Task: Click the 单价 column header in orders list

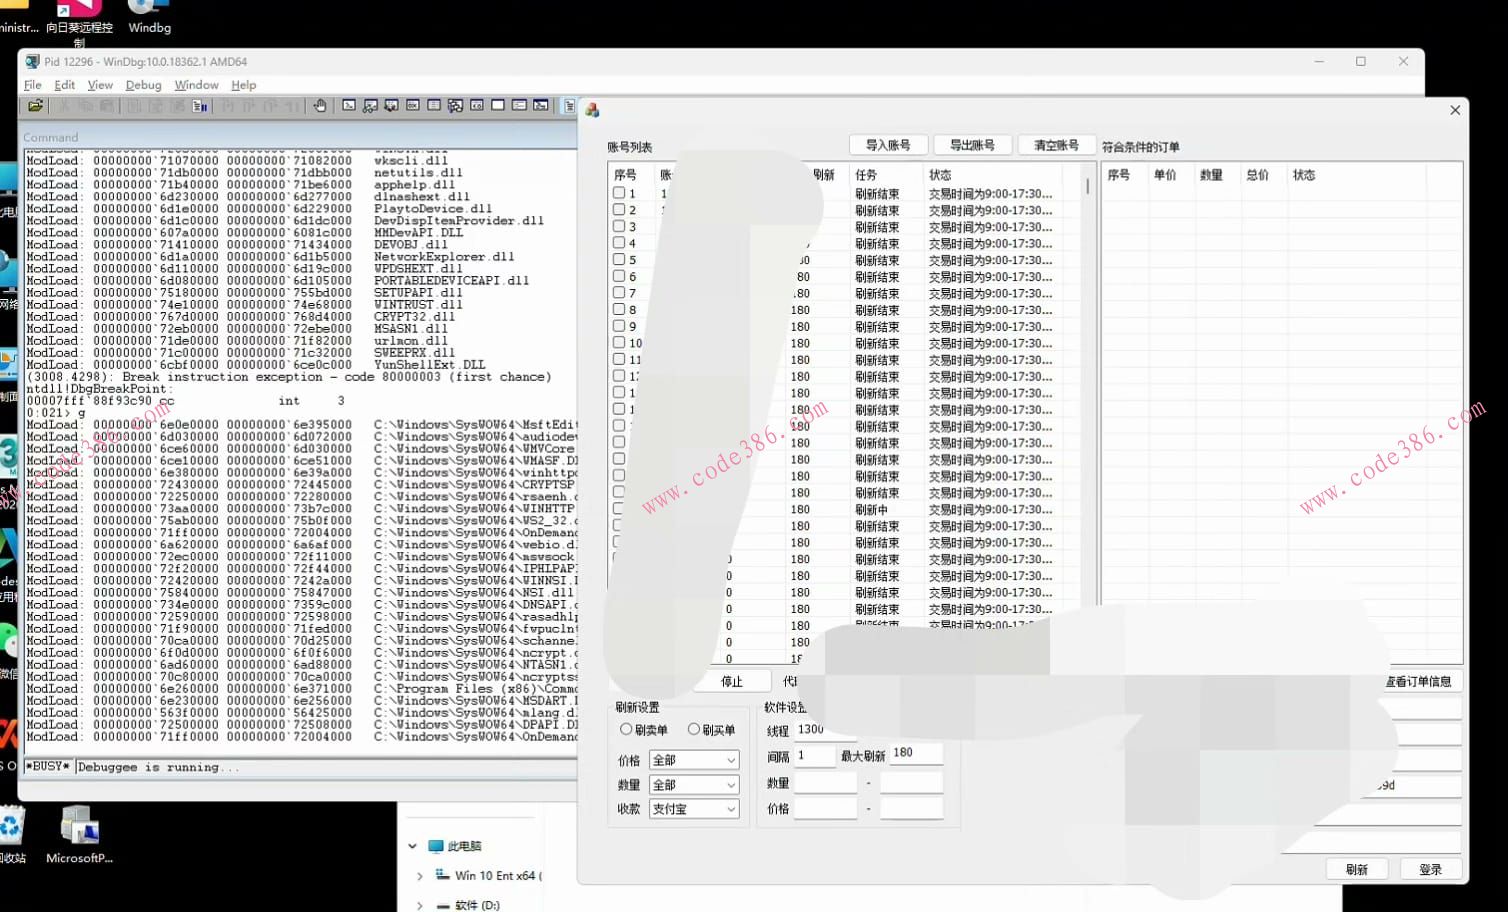Action: (x=1165, y=175)
